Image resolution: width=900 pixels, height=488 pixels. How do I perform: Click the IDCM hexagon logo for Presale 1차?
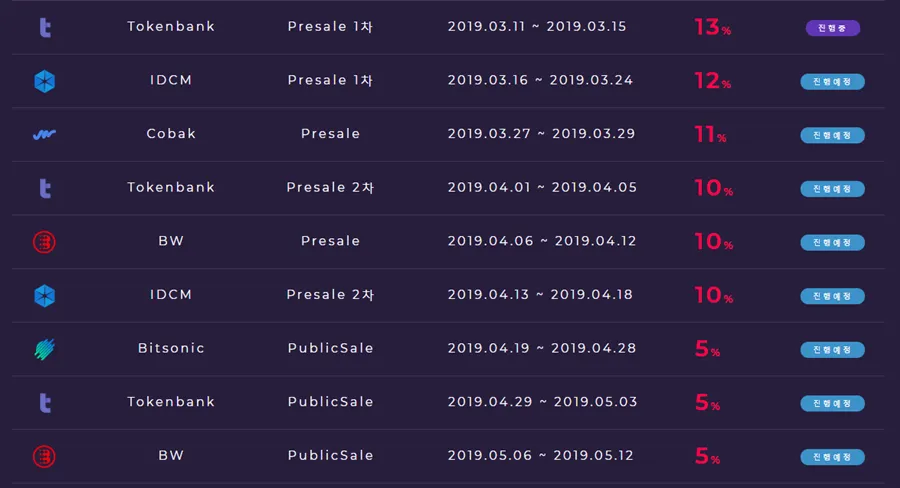click(x=44, y=81)
